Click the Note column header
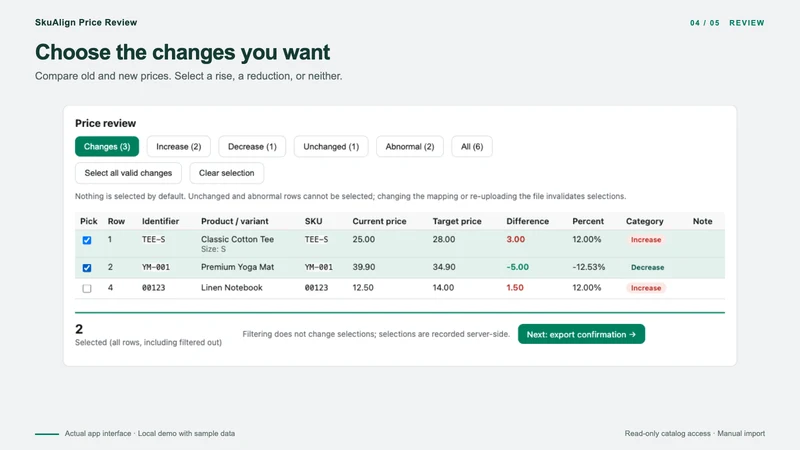This screenshot has width=800, height=450. click(703, 221)
